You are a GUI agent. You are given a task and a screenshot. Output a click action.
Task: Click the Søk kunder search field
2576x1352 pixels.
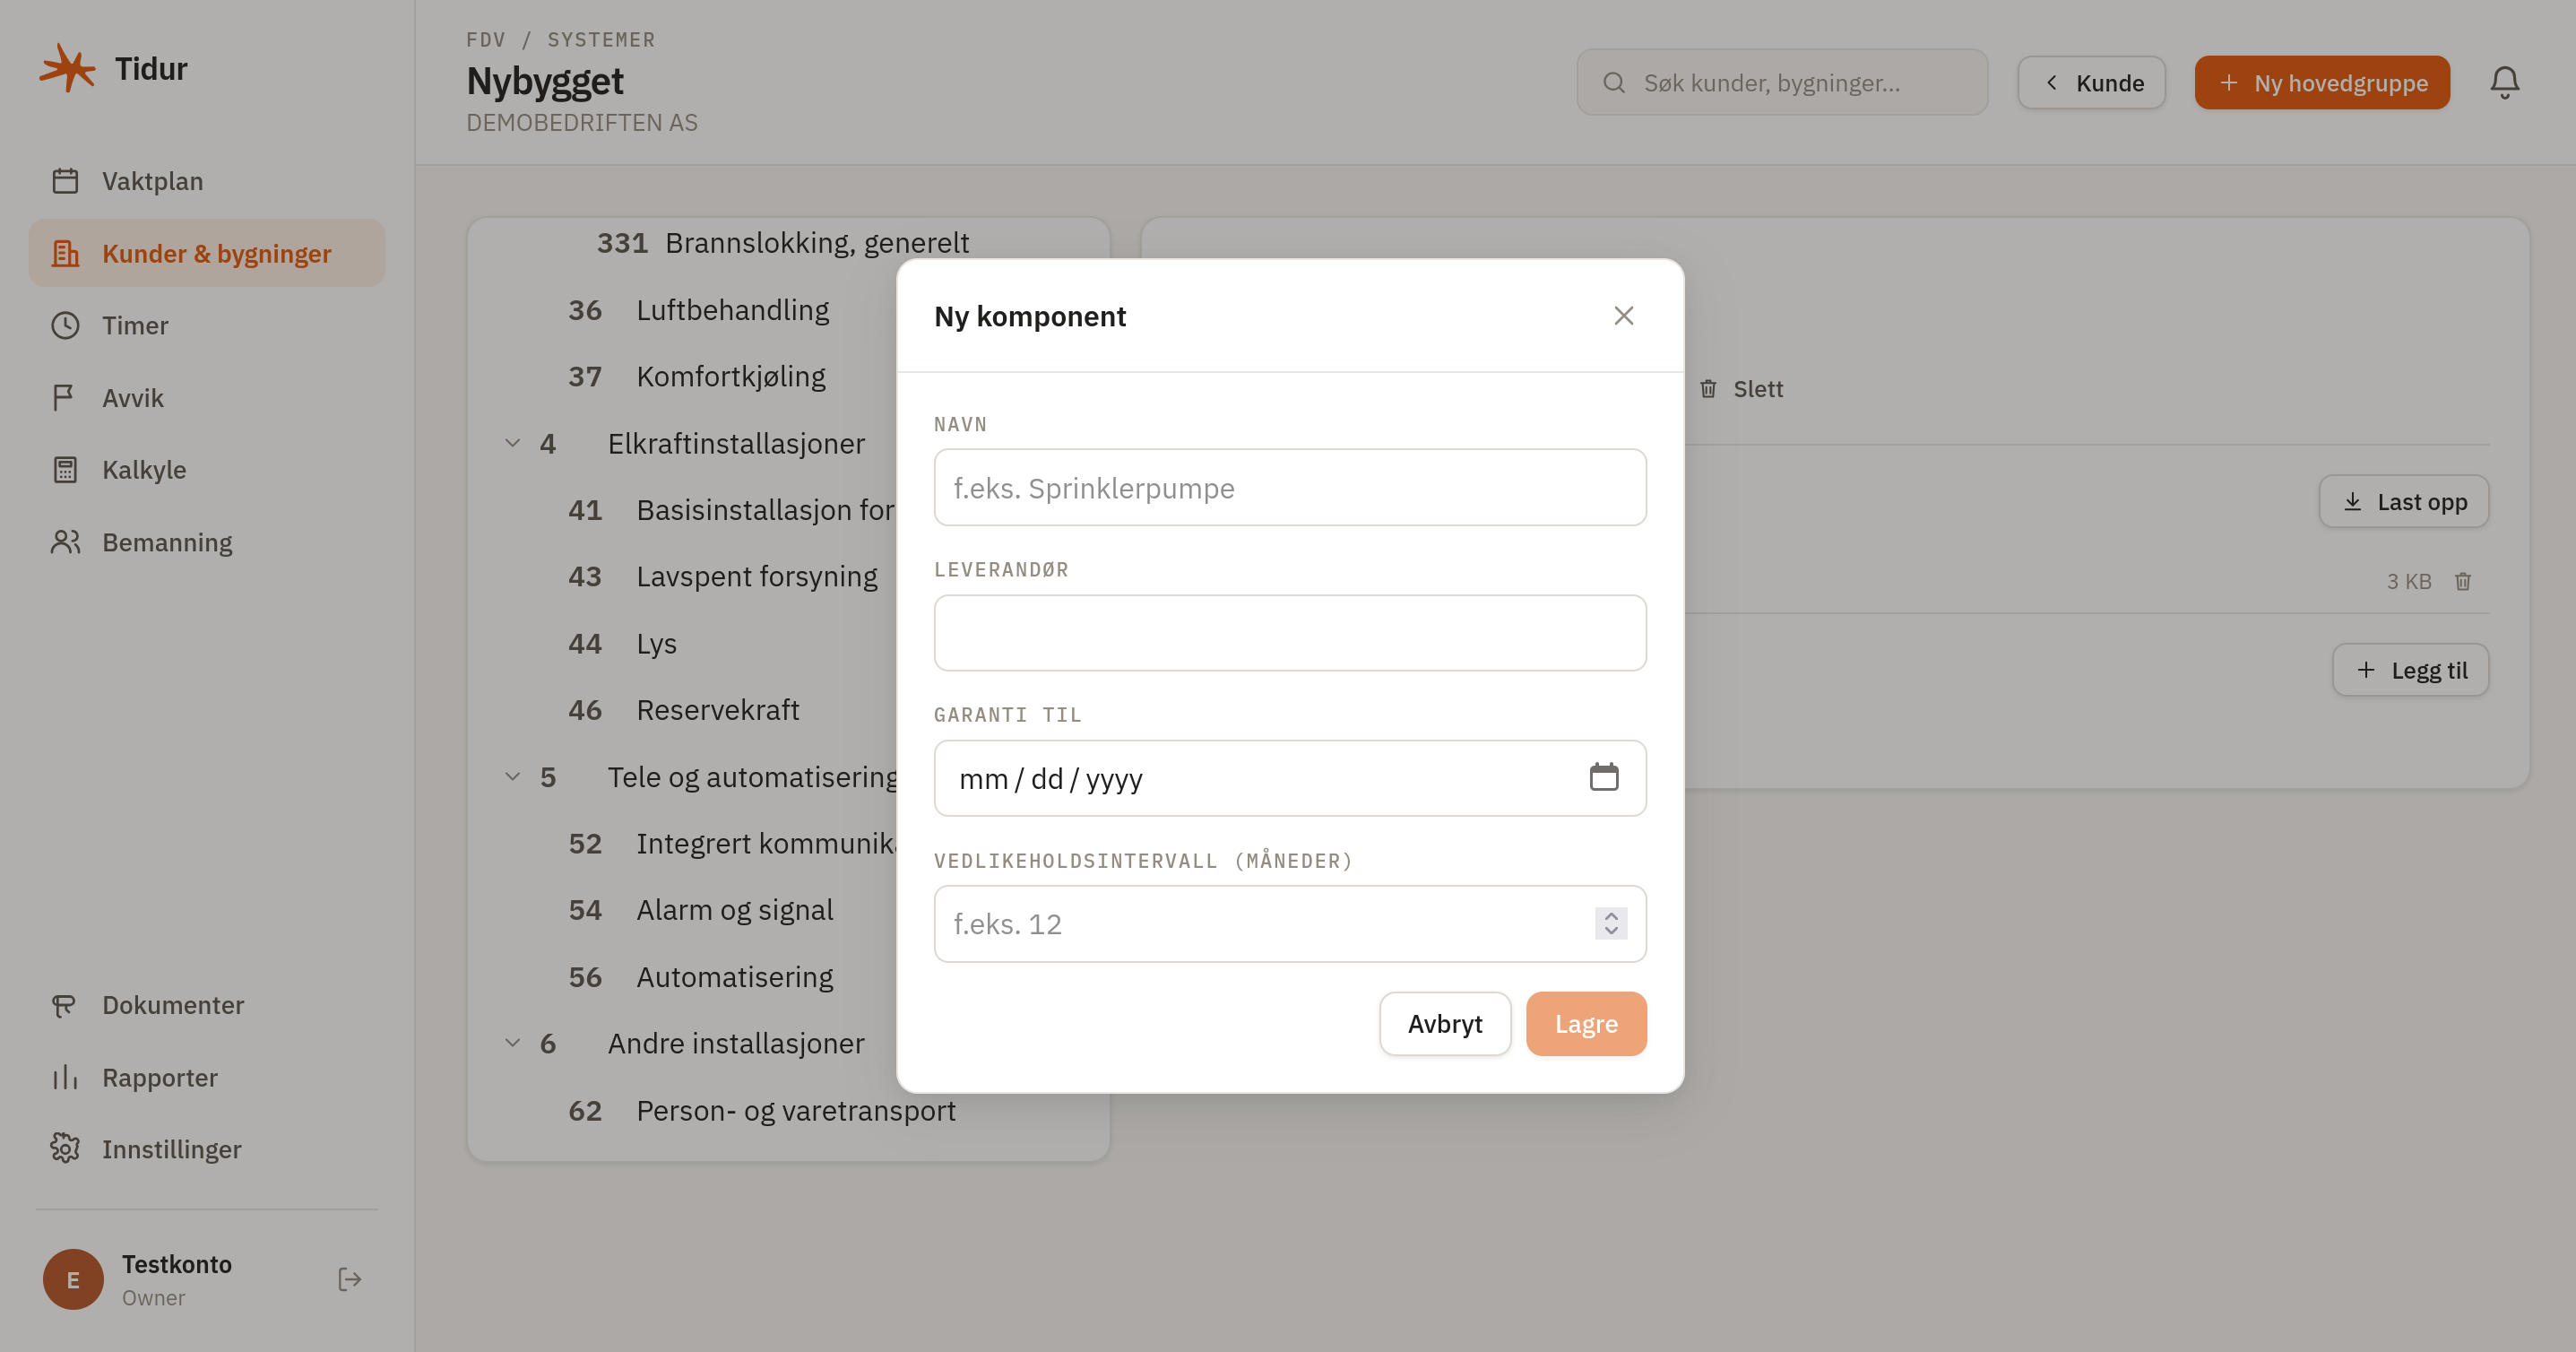click(1782, 82)
